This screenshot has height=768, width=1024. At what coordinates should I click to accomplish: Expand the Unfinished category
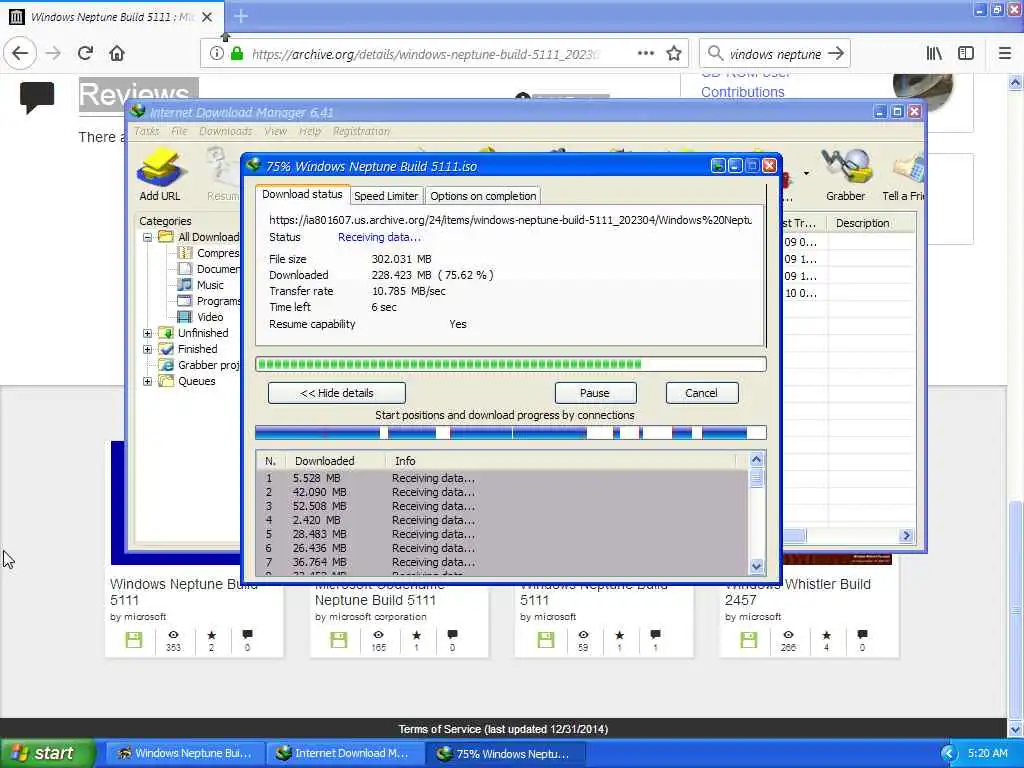point(148,333)
